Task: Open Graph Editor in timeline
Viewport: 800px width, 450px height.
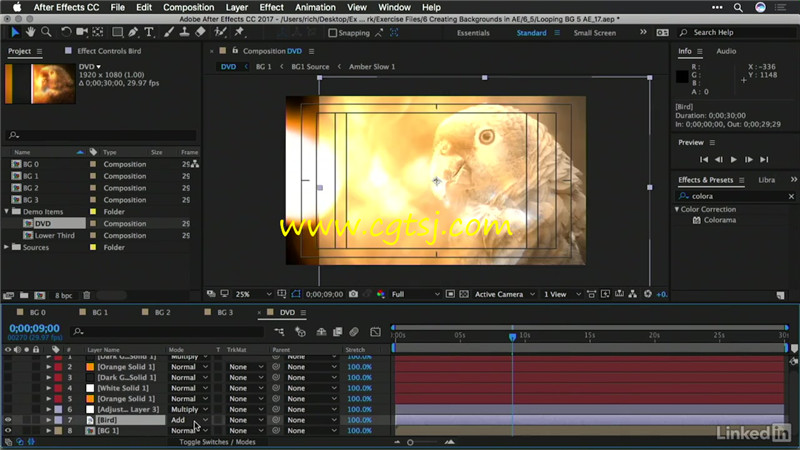Action: point(375,332)
